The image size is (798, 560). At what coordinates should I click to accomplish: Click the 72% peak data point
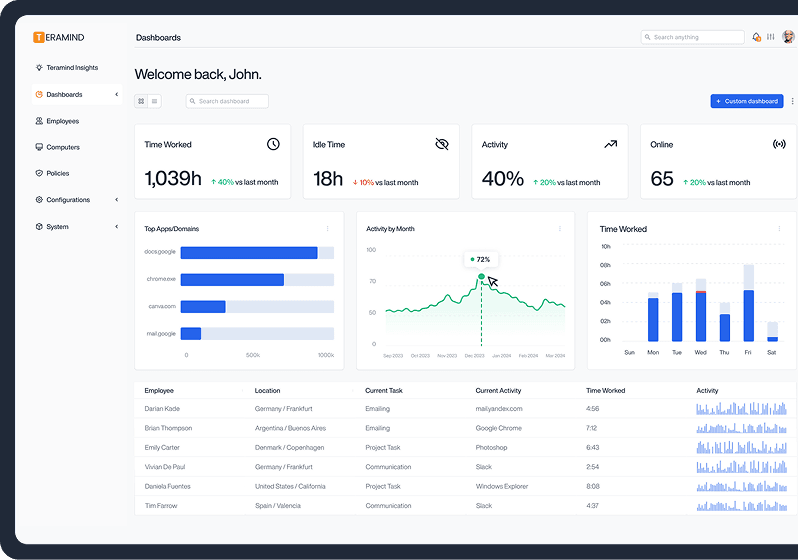(481, 276)
